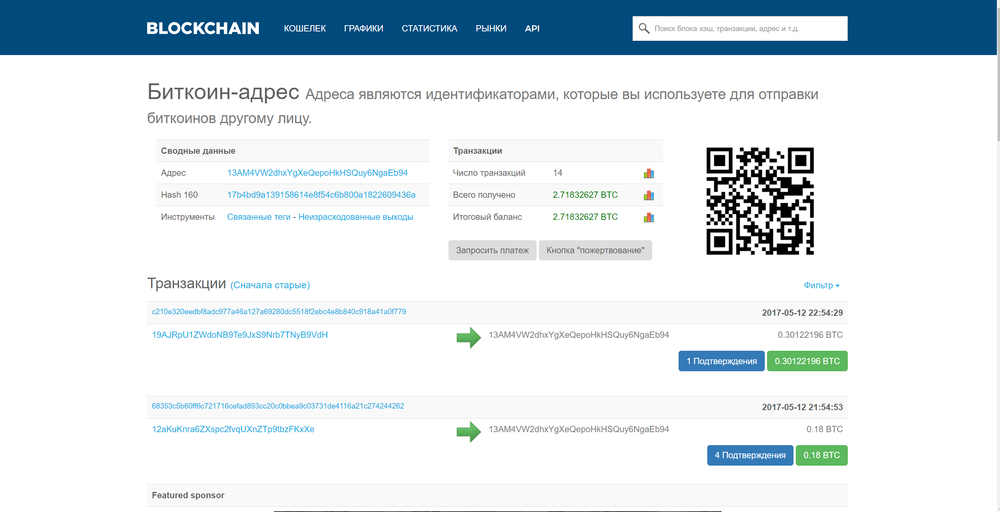
Task: Focus the block hash search field
Action: click(x=740, y=28)
